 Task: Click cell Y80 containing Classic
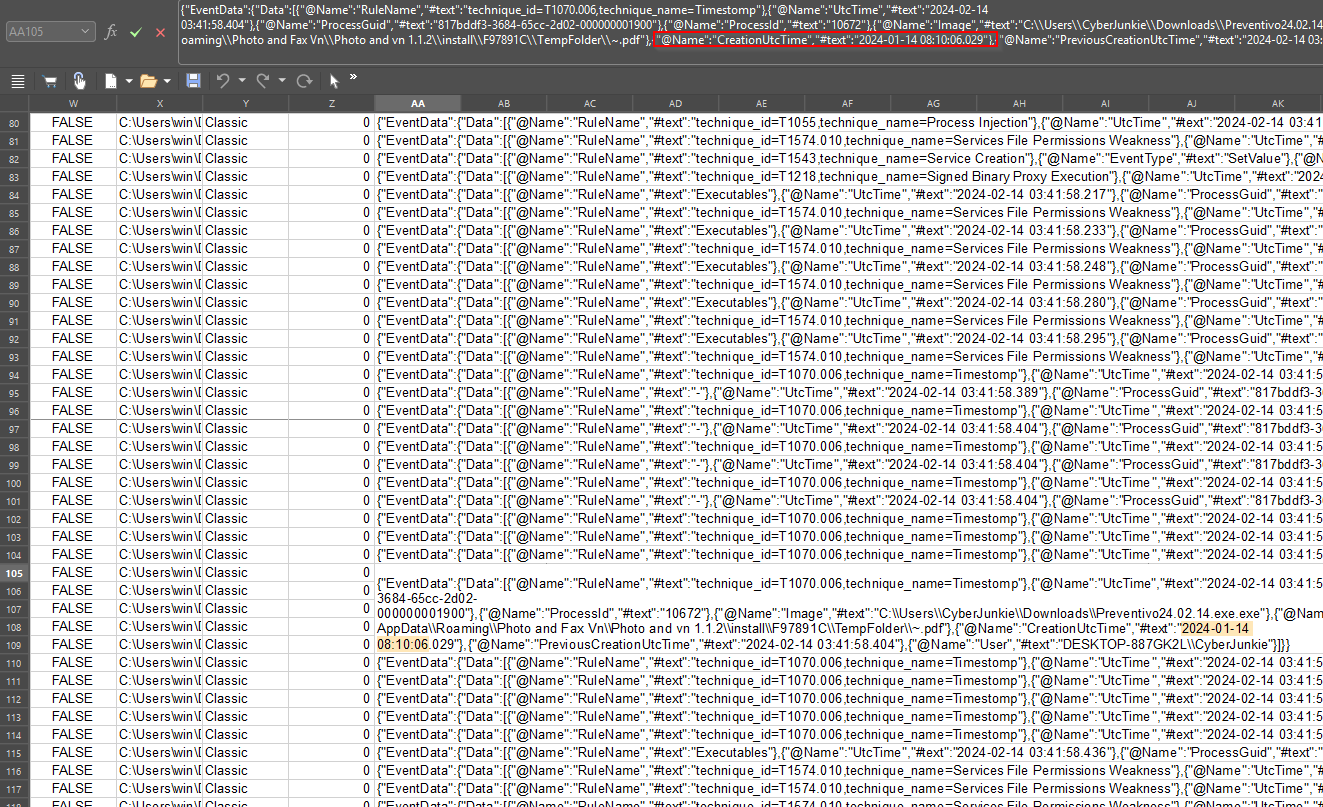point(245,123)
